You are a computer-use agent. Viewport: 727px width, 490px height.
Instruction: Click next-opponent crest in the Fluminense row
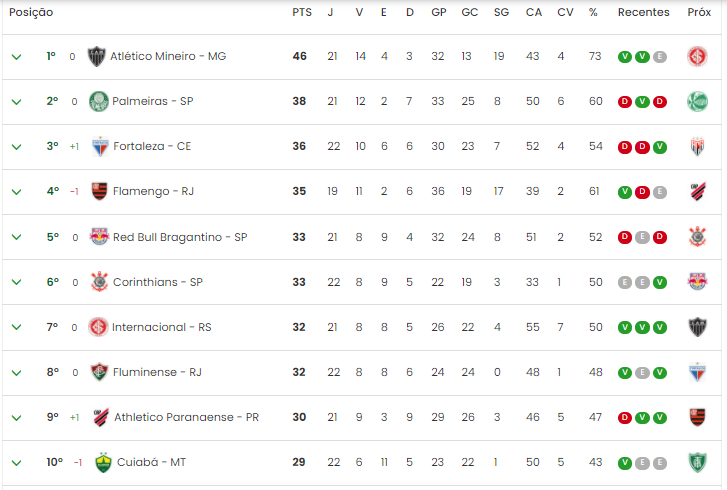pos(697,372)
